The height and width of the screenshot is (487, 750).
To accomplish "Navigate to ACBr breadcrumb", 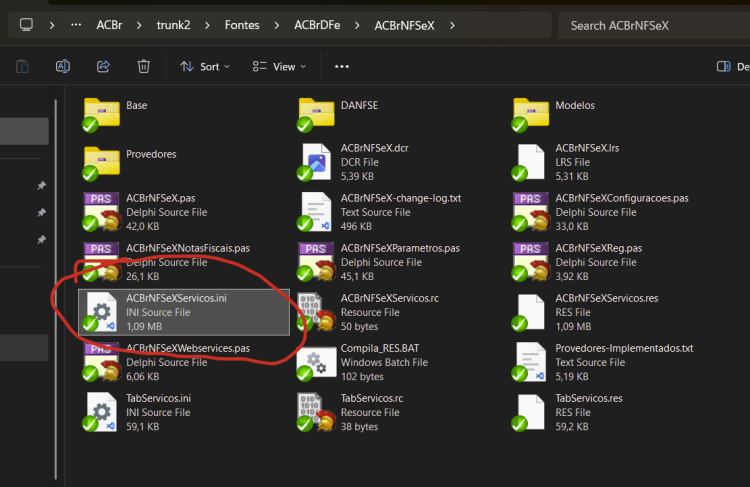I will click(x=109, y=25).
